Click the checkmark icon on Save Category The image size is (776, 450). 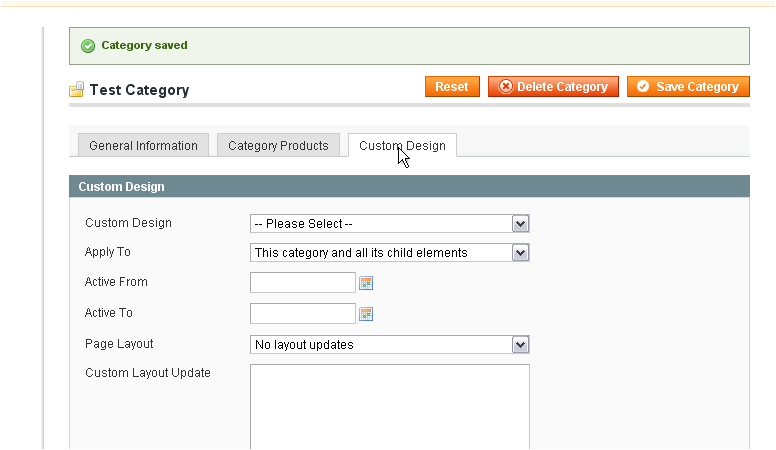pos(643,87)
